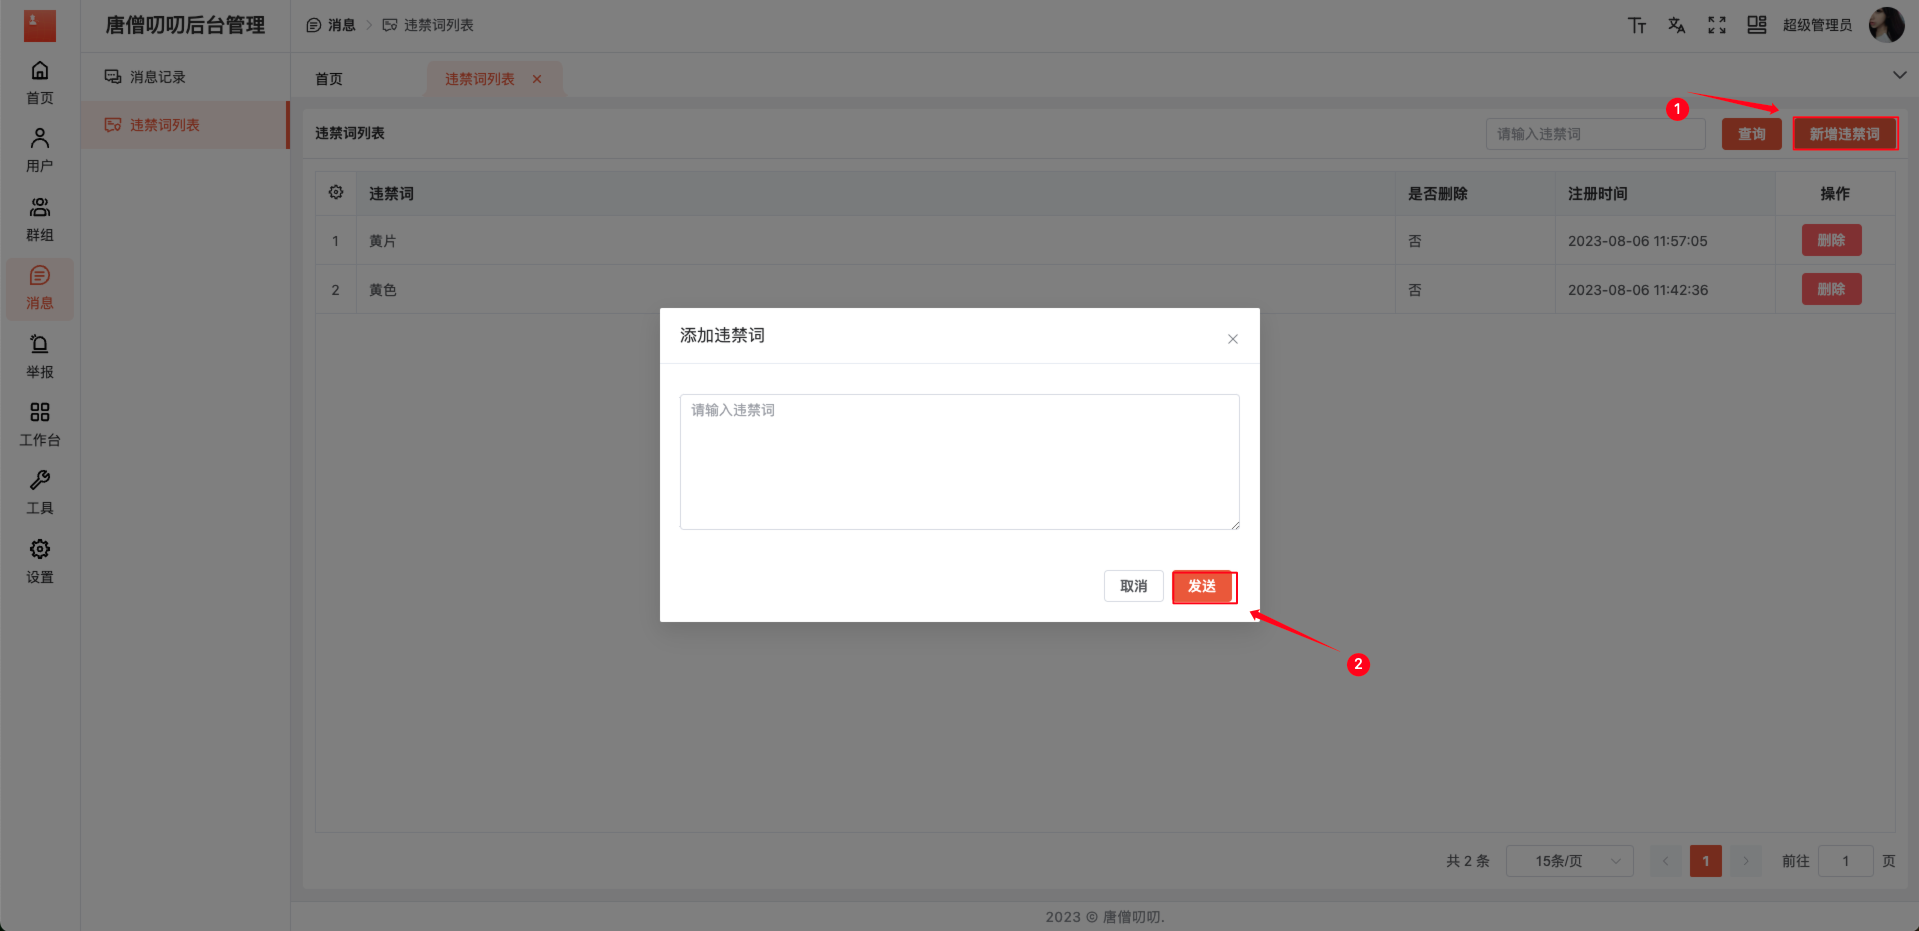Click the 发送 button in dialog
Screen dimensions: 1919x931
click(1202, 586)
